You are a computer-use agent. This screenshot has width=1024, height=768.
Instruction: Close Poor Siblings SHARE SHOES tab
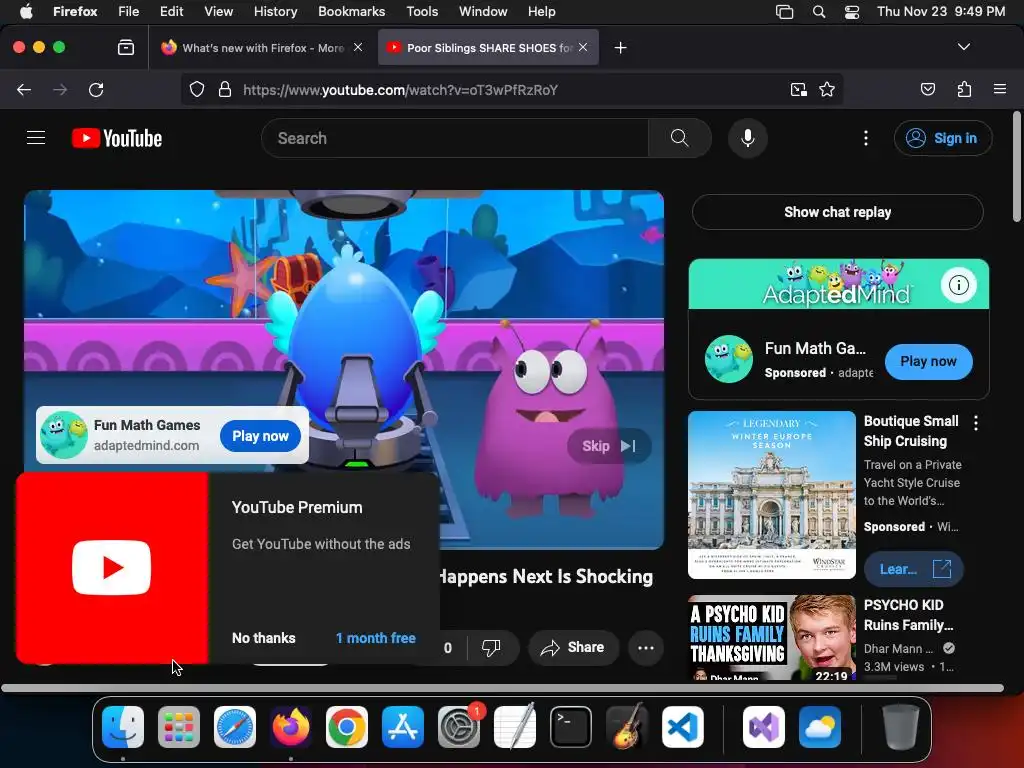coord(583,47)
